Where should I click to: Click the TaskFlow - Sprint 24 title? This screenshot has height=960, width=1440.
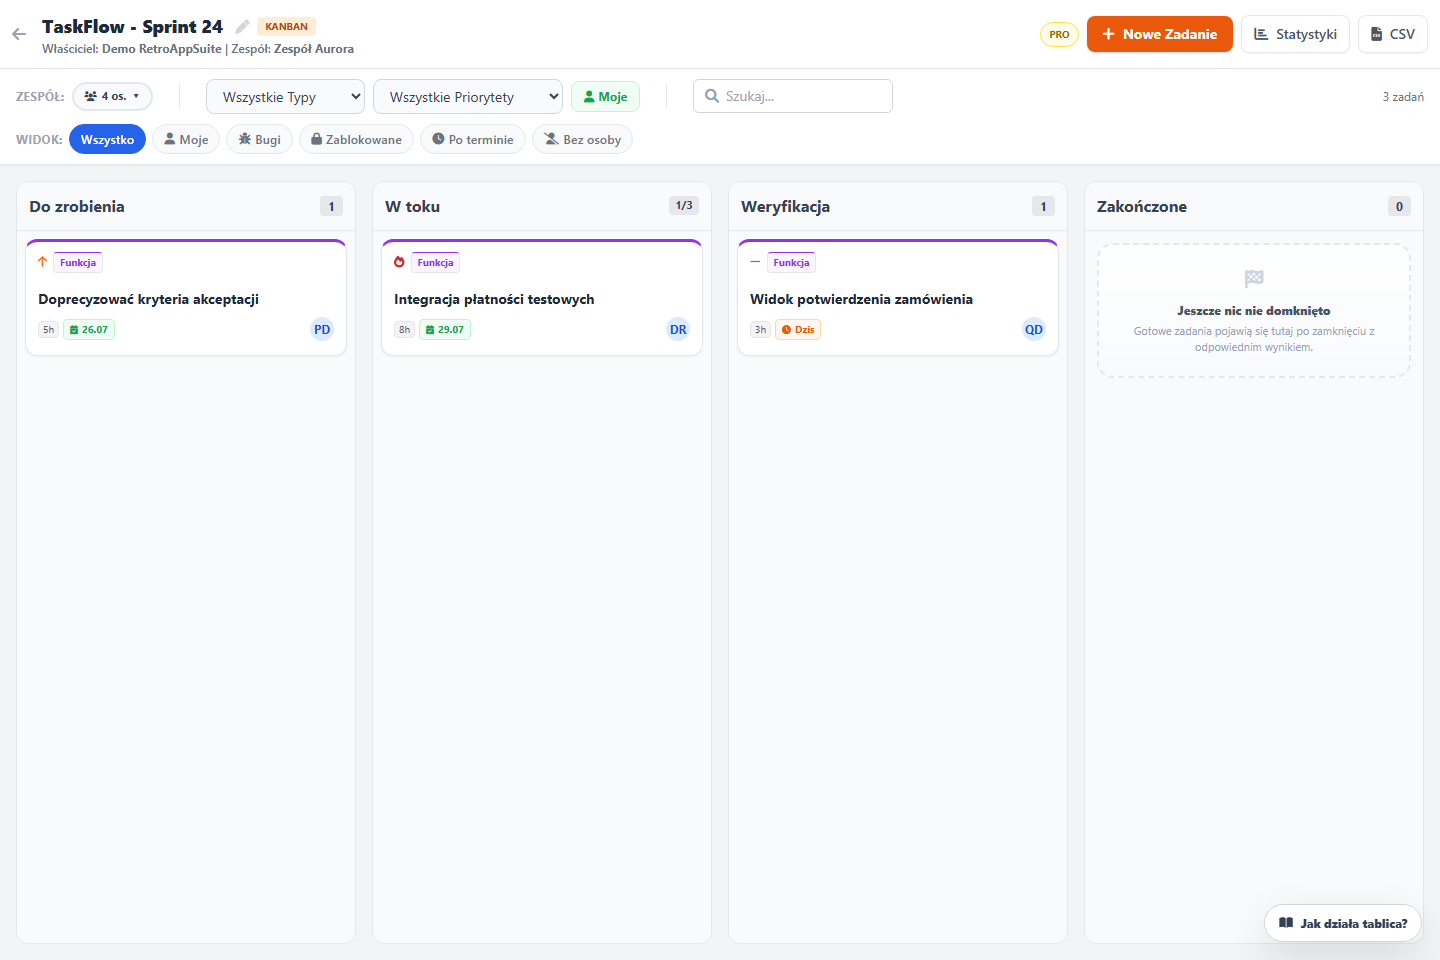132,27
